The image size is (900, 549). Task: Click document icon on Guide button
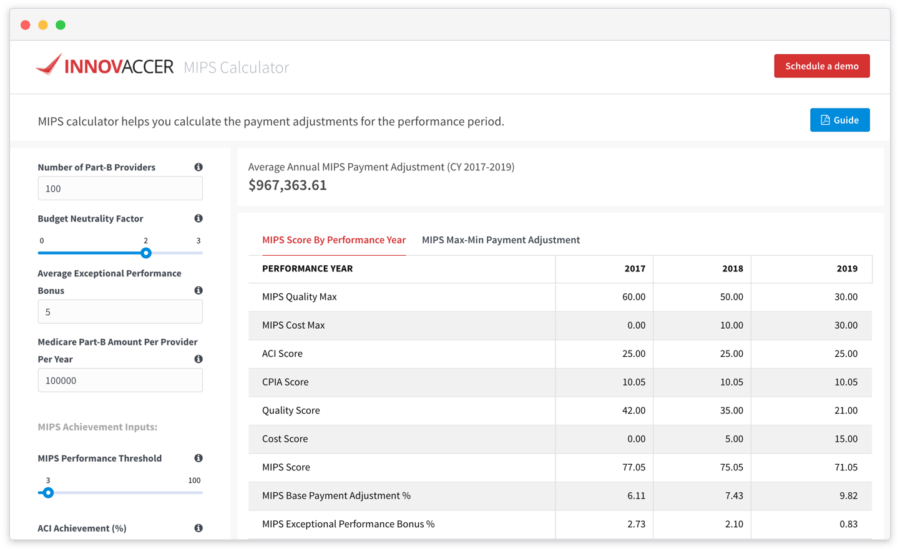point(825,120)
